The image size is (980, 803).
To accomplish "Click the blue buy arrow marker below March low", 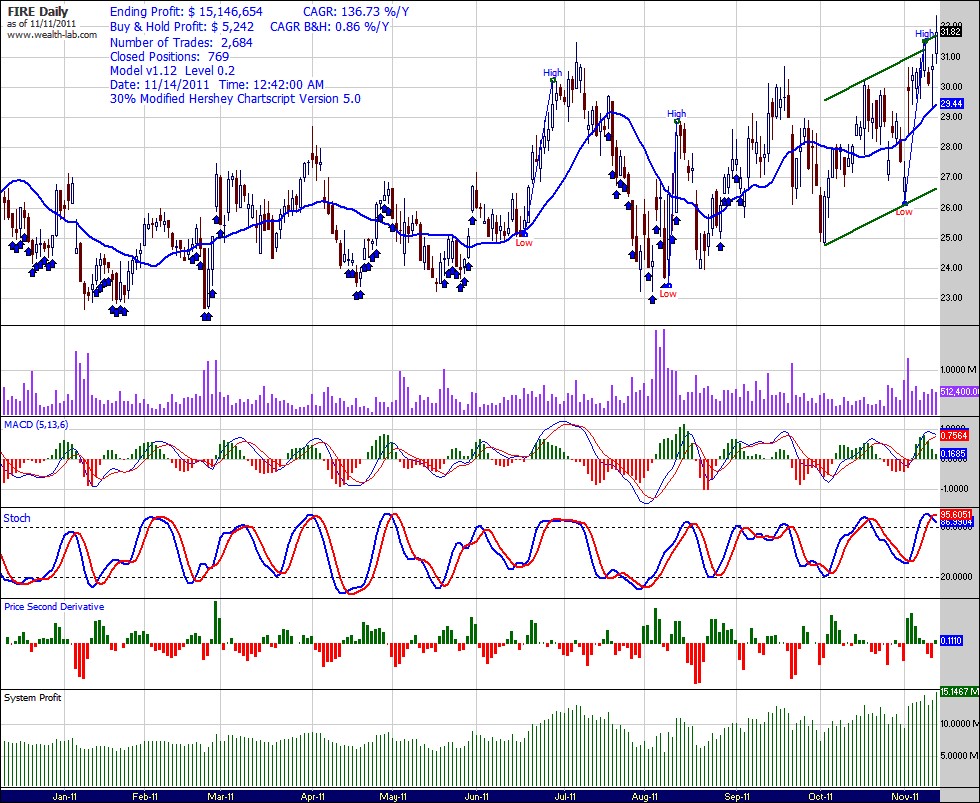I will [206, 316].
